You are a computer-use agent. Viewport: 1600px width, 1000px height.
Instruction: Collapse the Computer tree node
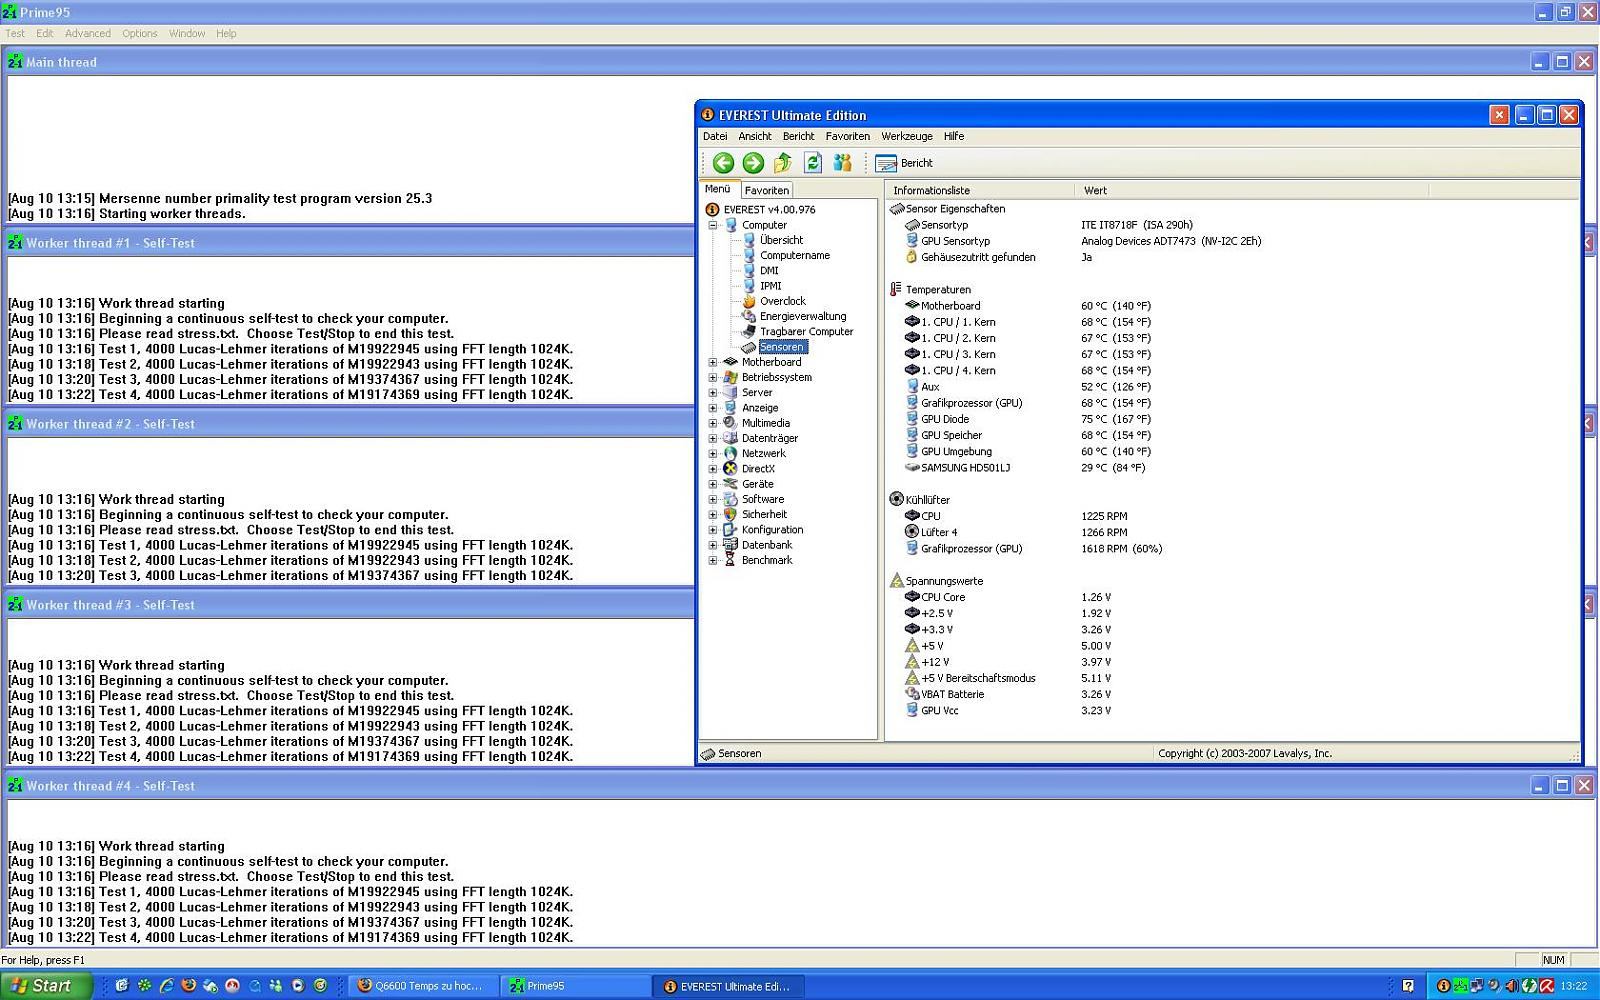(713, 225)
